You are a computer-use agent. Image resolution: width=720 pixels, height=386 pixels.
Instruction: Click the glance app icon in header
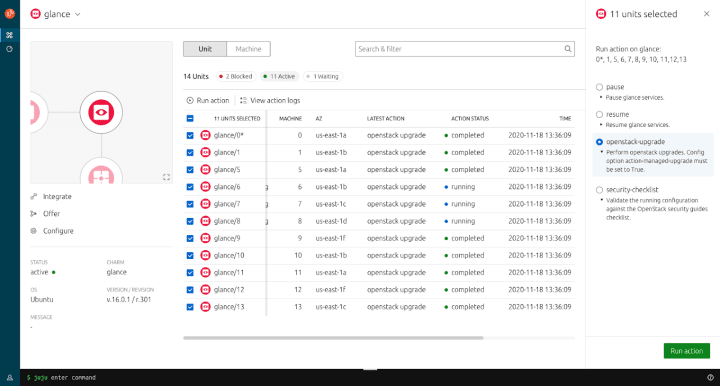(x=35, y=14)
